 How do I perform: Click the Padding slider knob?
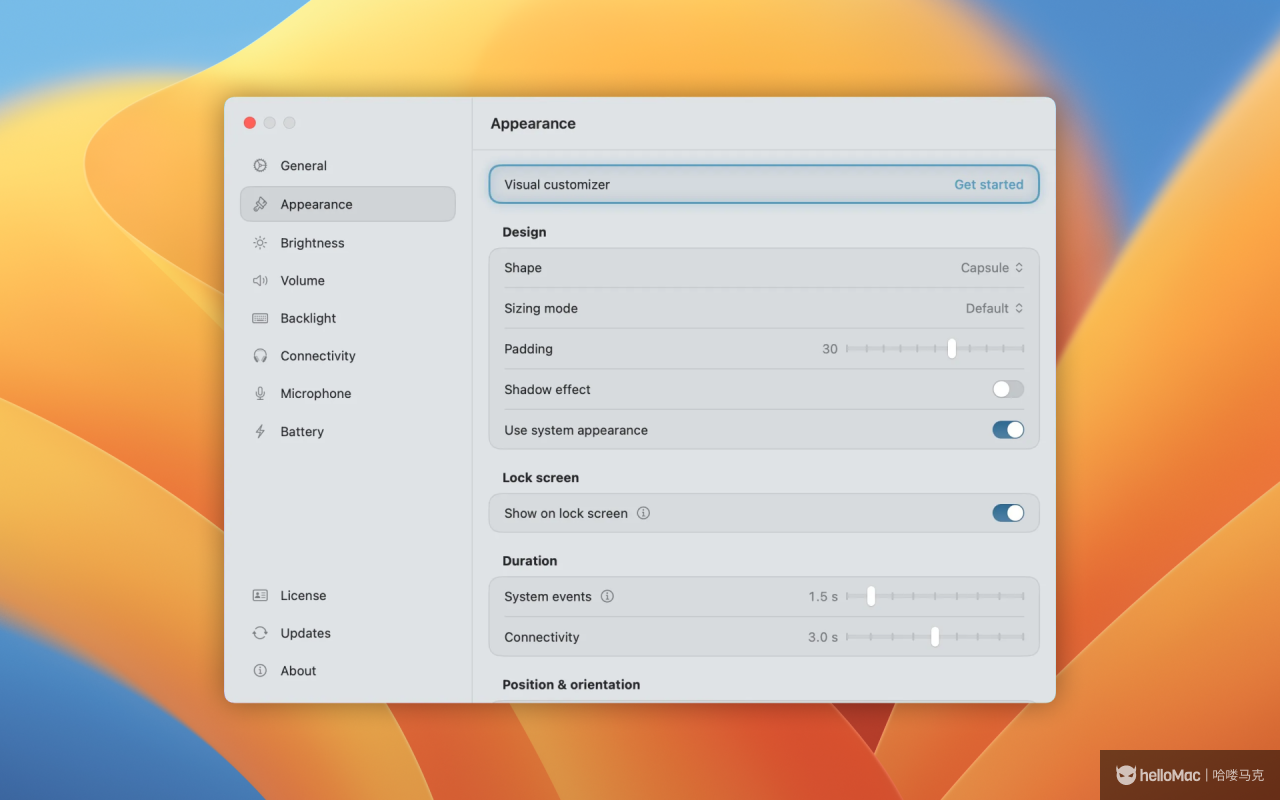pyautogui.click(x=952, y=349)
